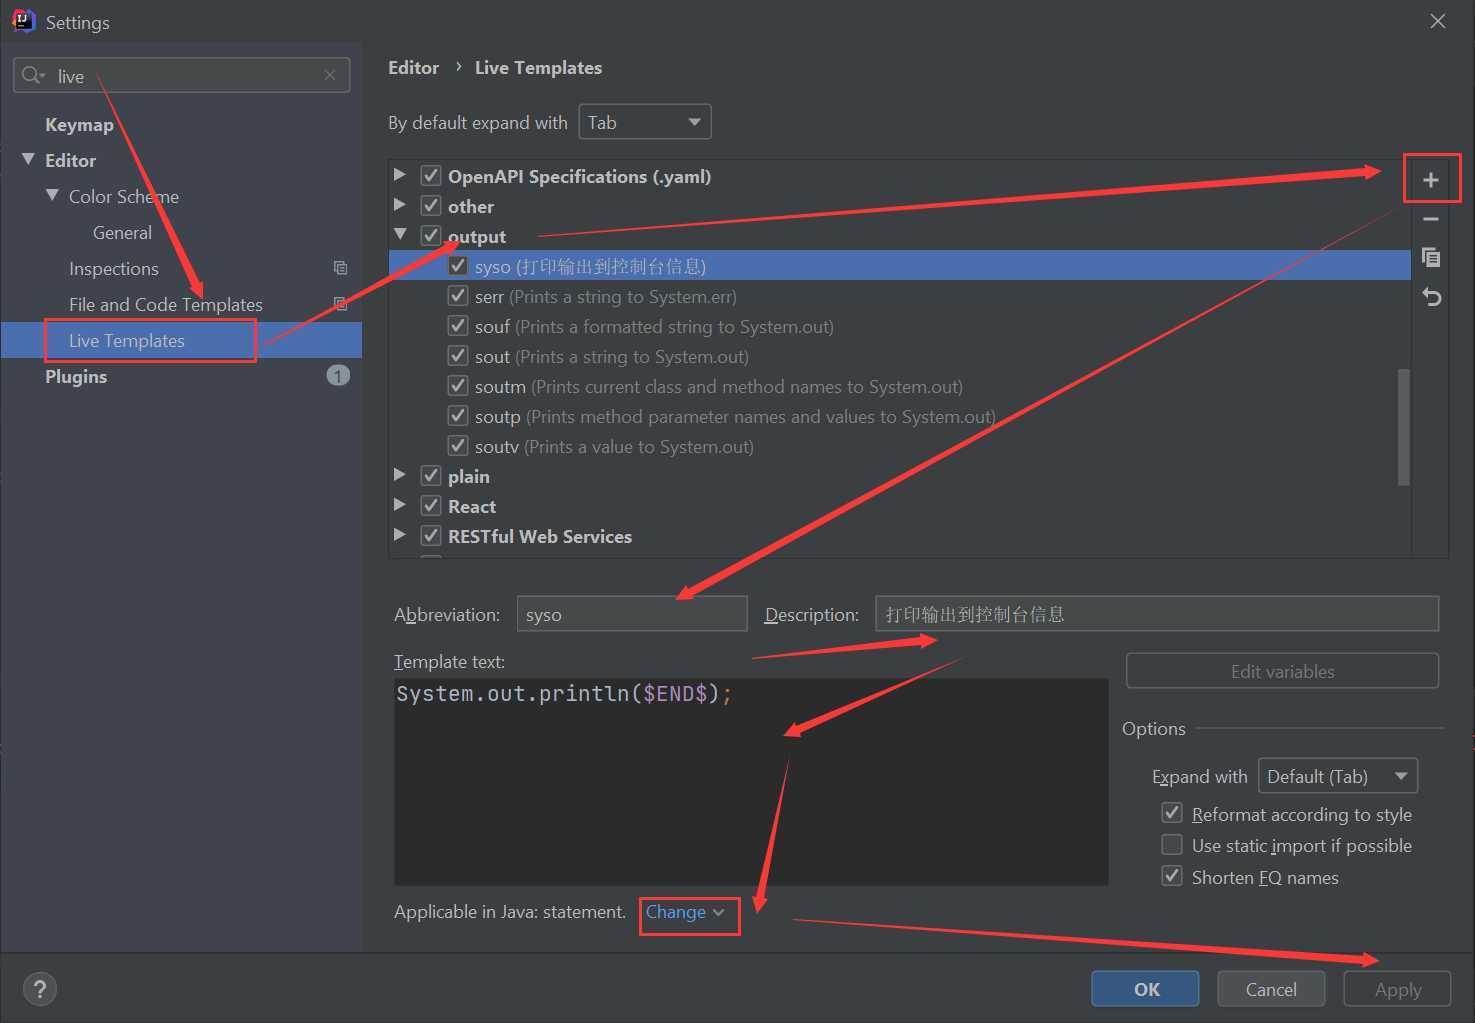1475x1023 pixels.
Task: Click the Description input field
Action: tap(1157, 614)
